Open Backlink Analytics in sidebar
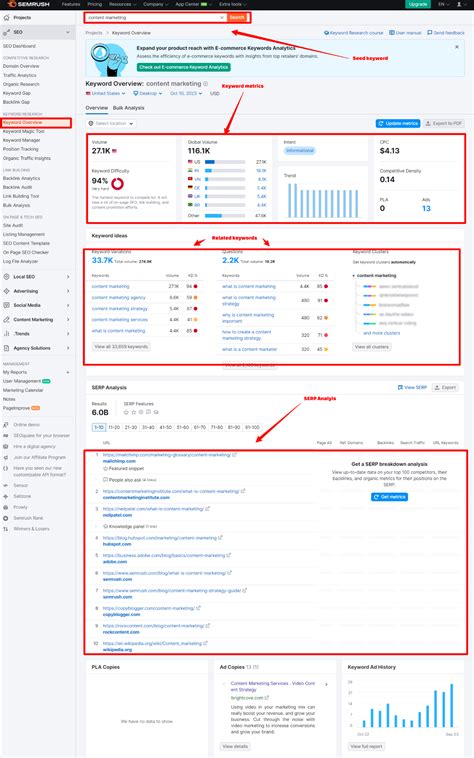474x758 pixels. pos(22,178)
